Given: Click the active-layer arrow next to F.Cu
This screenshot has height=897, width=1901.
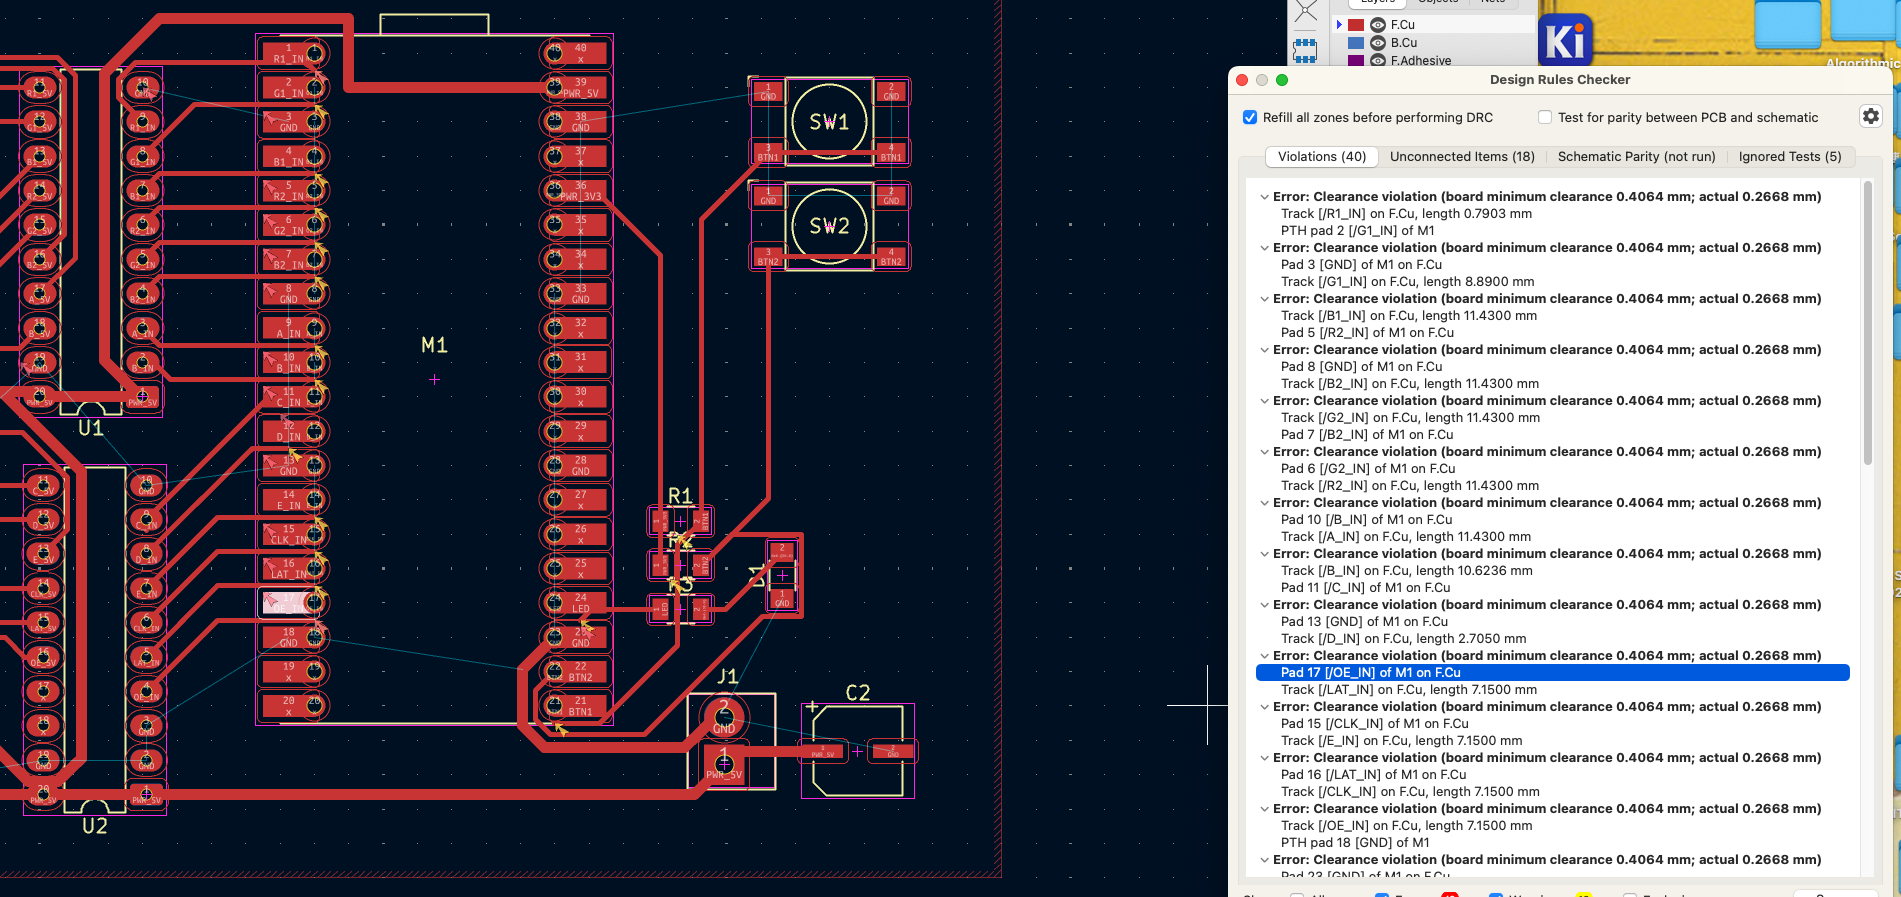Looking at the screenshot, I should click(x=1339, y=25).
